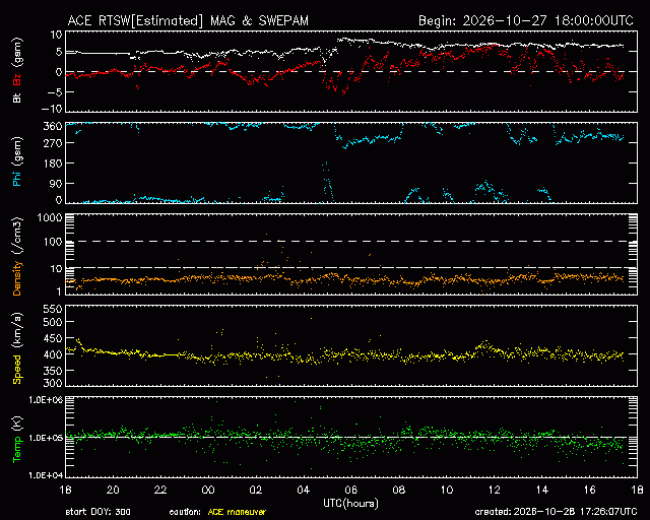Image resolution: width=650 pixels, height=520 pixels.
Task: Click the yellow "ACE maneuver" legend text
Action: tap(237, 512)
